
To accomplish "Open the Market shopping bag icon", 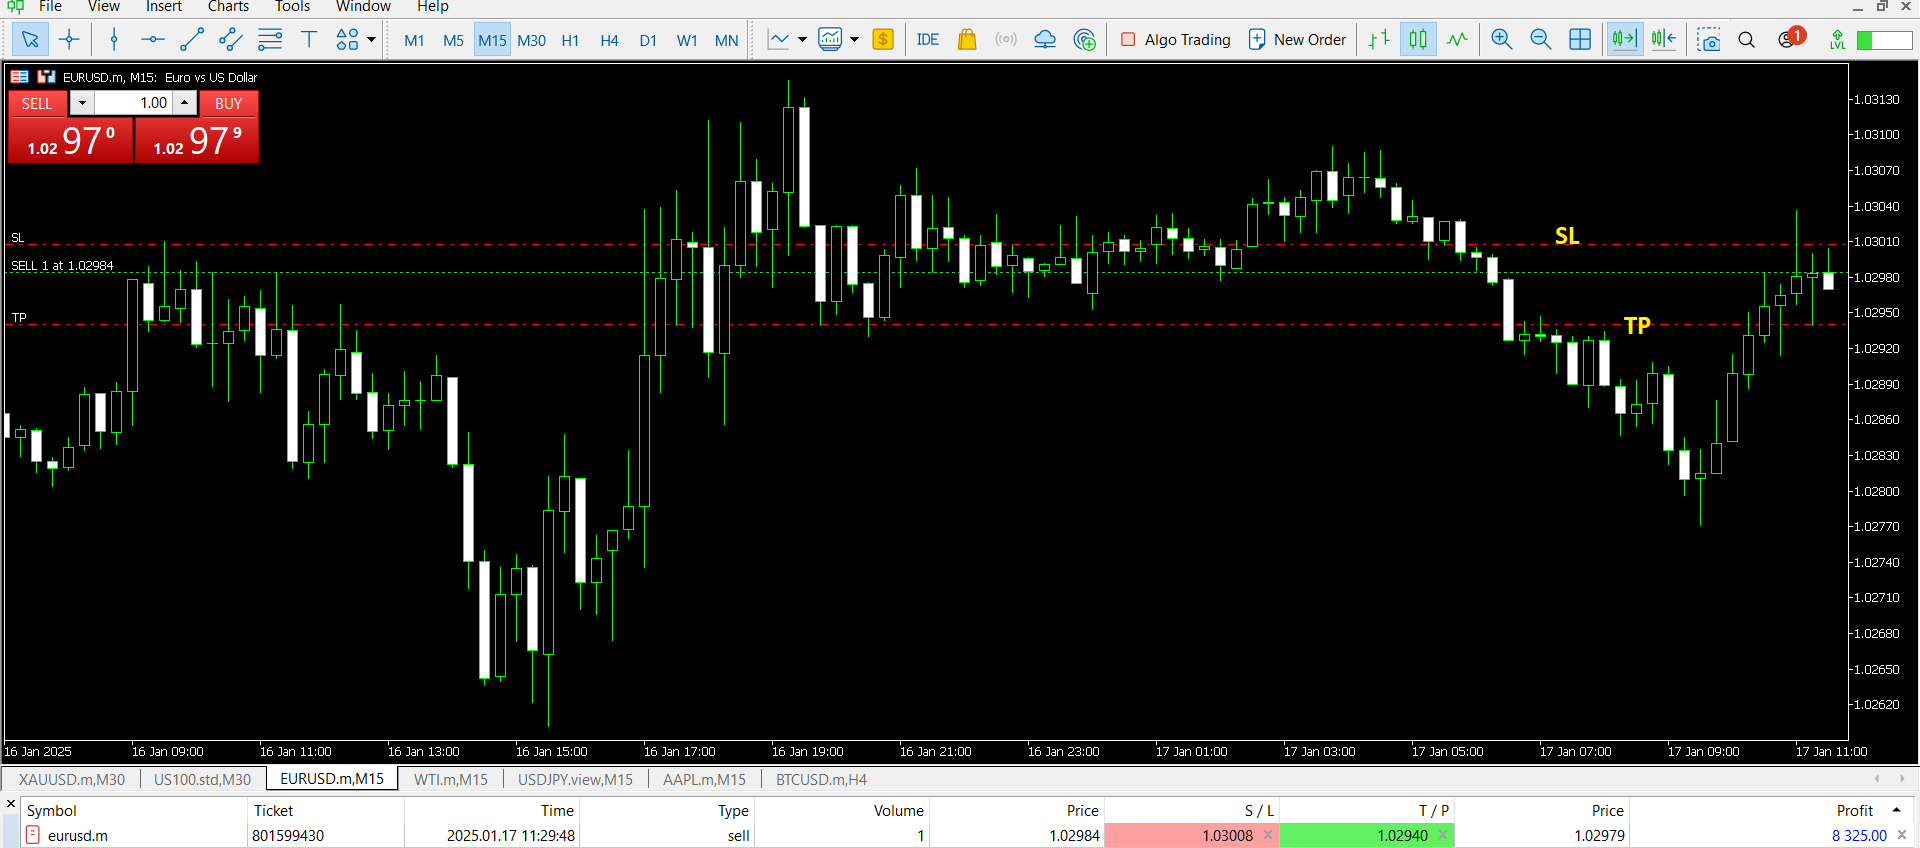I will (x=966, y=40).
